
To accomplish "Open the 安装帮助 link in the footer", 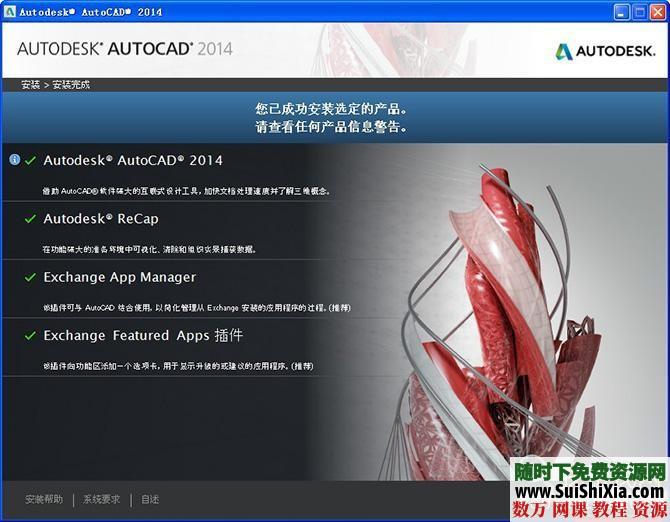I will [x=44, y=499].
